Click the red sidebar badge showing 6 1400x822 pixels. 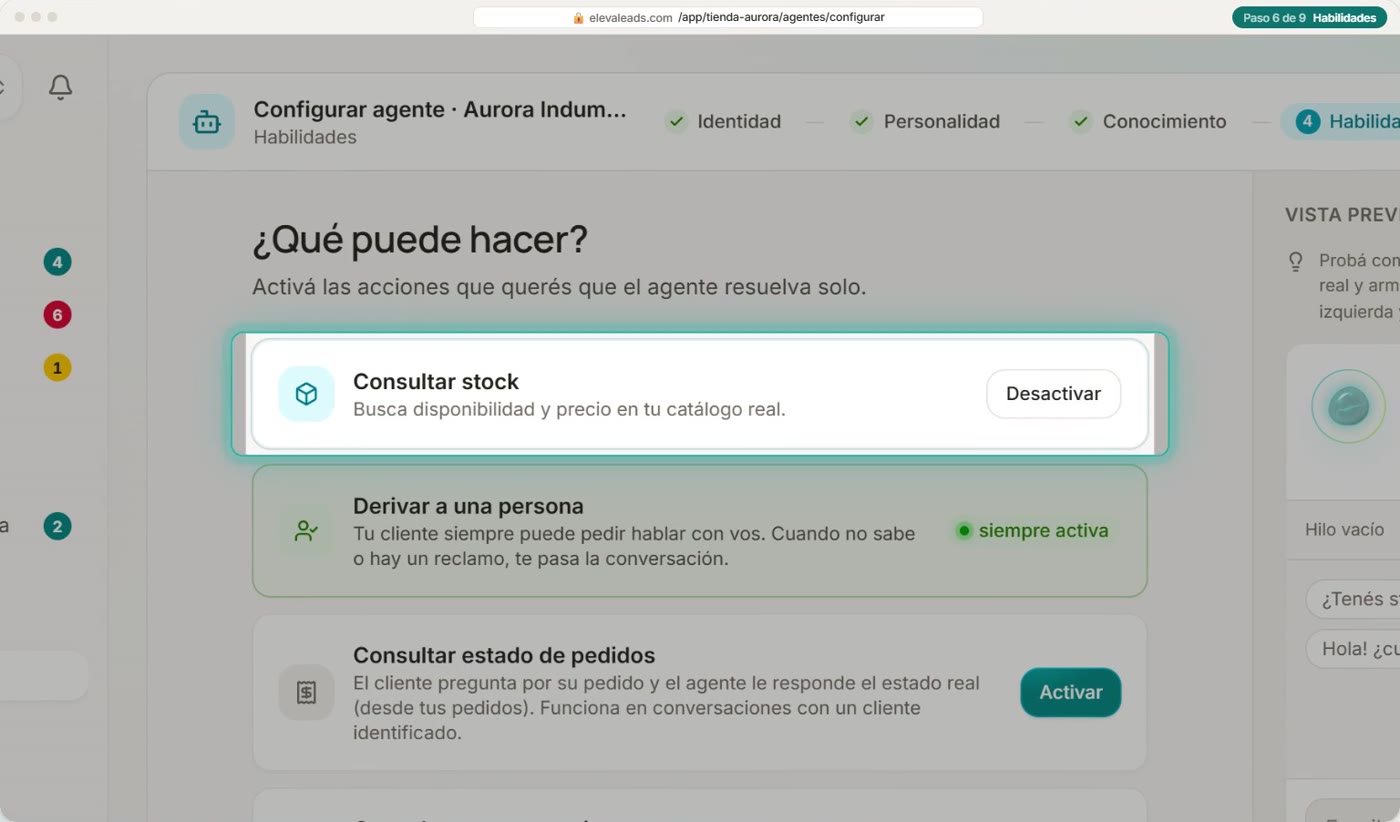[57, 316]
